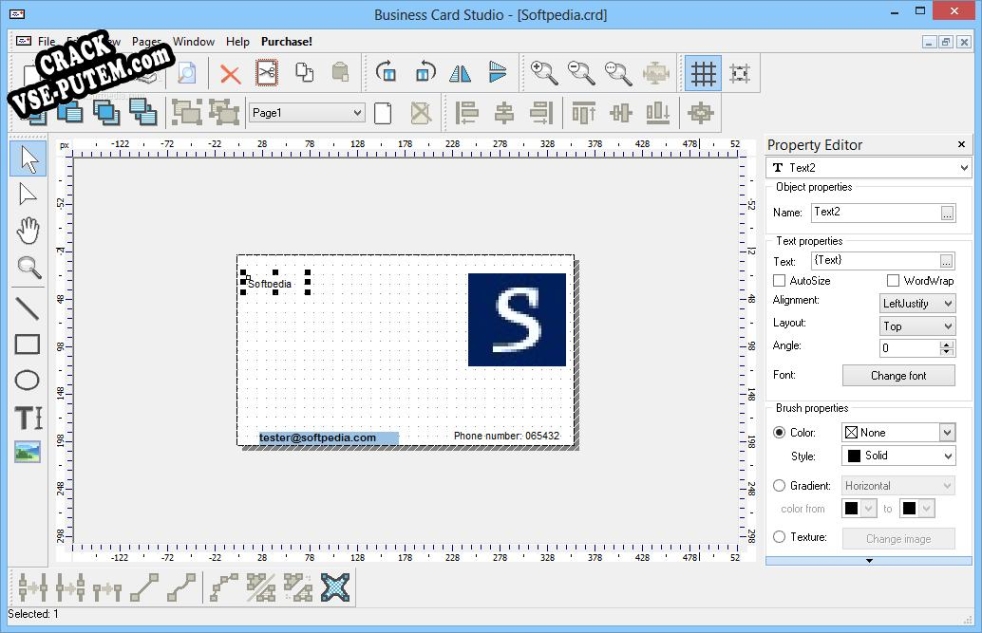Select the Texture radio button
Screen dimensions: 982x633
[x=779, y=537]
